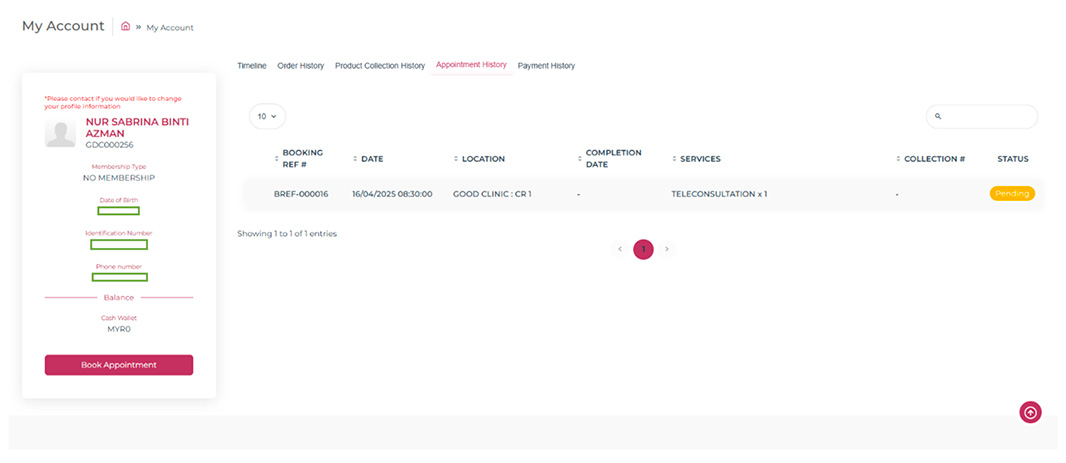Open the Payment History tab
1066x463 pixels.
pos(546,66)
